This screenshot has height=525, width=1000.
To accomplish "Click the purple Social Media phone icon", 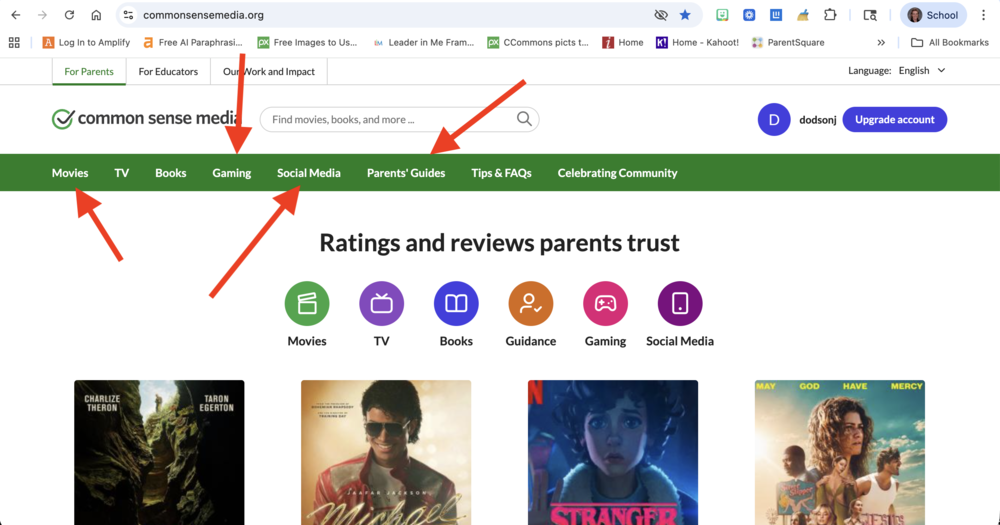I will click(x=680, y=304).
